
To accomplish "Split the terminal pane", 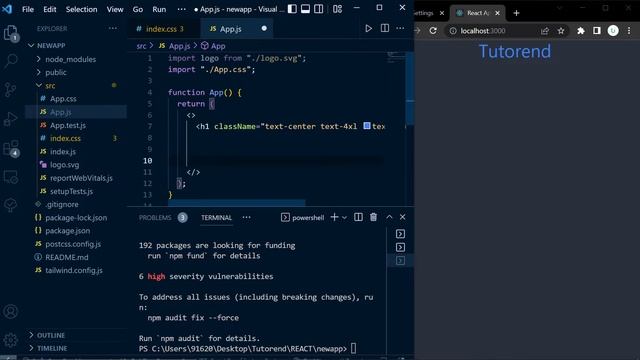I will pos(358,217).
